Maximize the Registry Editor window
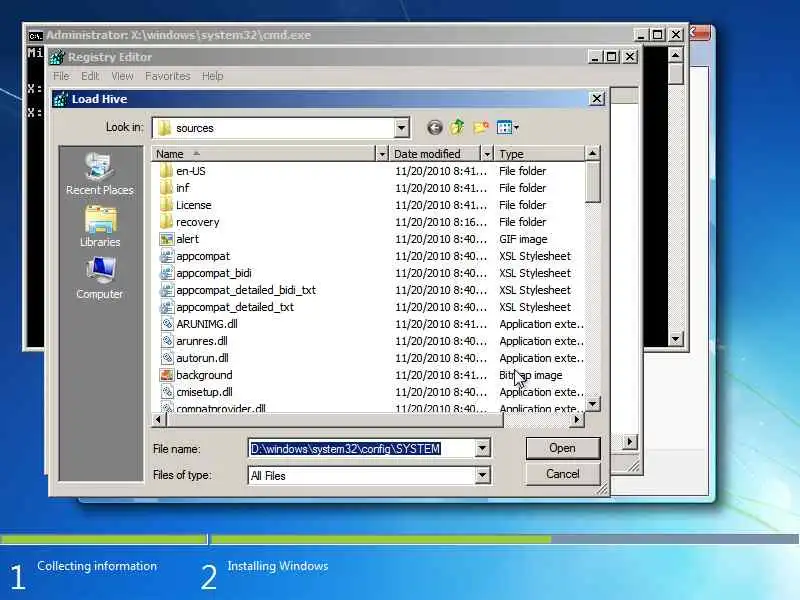 point(612,57)
